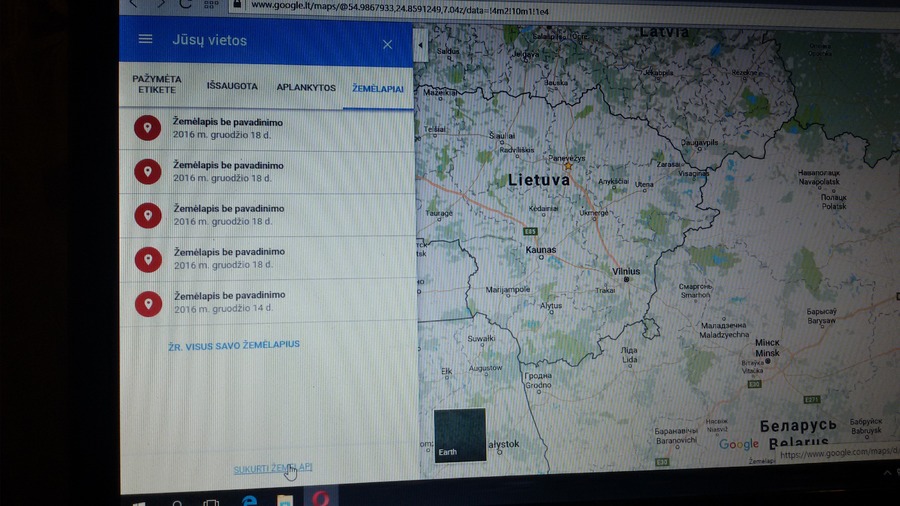Image resolution: width=900 pixels, height=506 pixels.
Task: Click the Belarus country label
Action: point(798,442)
